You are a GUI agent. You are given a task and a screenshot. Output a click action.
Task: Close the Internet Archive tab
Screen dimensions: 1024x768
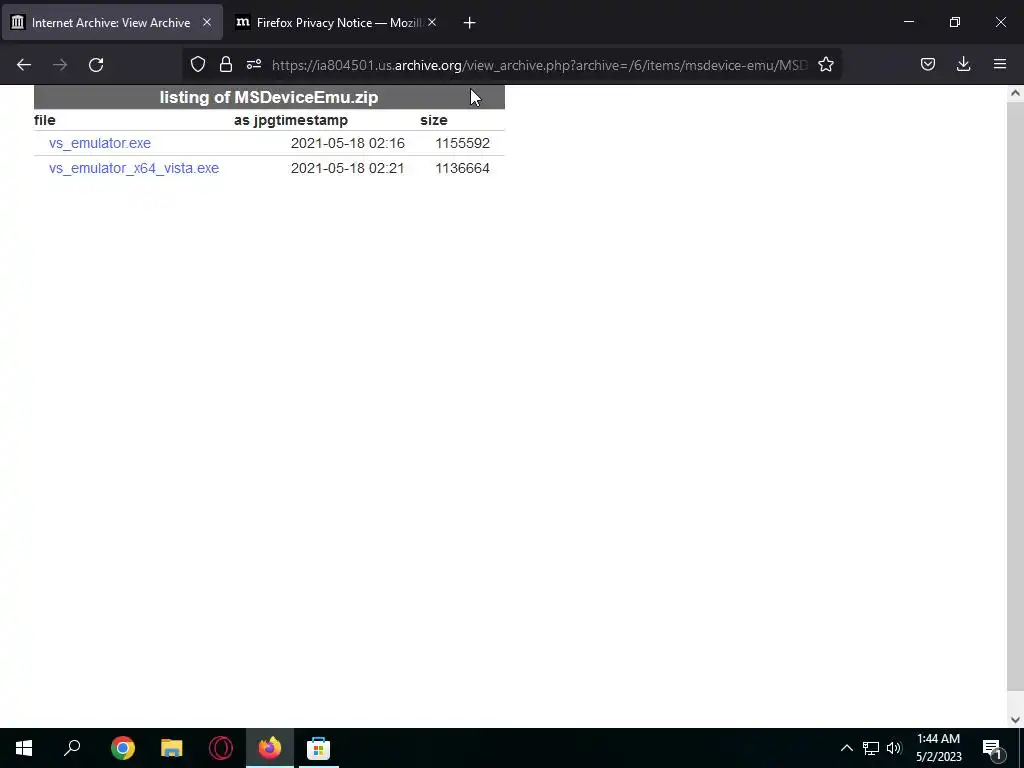tap(207, 22)
